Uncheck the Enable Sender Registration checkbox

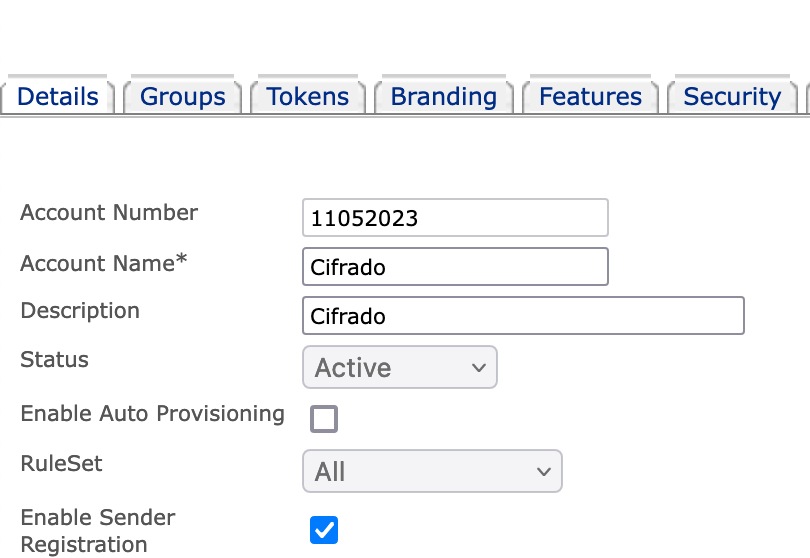coord(324,529)
